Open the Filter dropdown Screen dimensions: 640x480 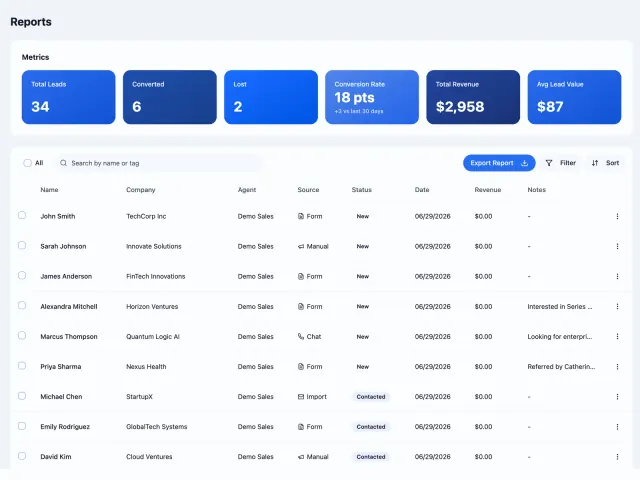[x=561, y=163]
